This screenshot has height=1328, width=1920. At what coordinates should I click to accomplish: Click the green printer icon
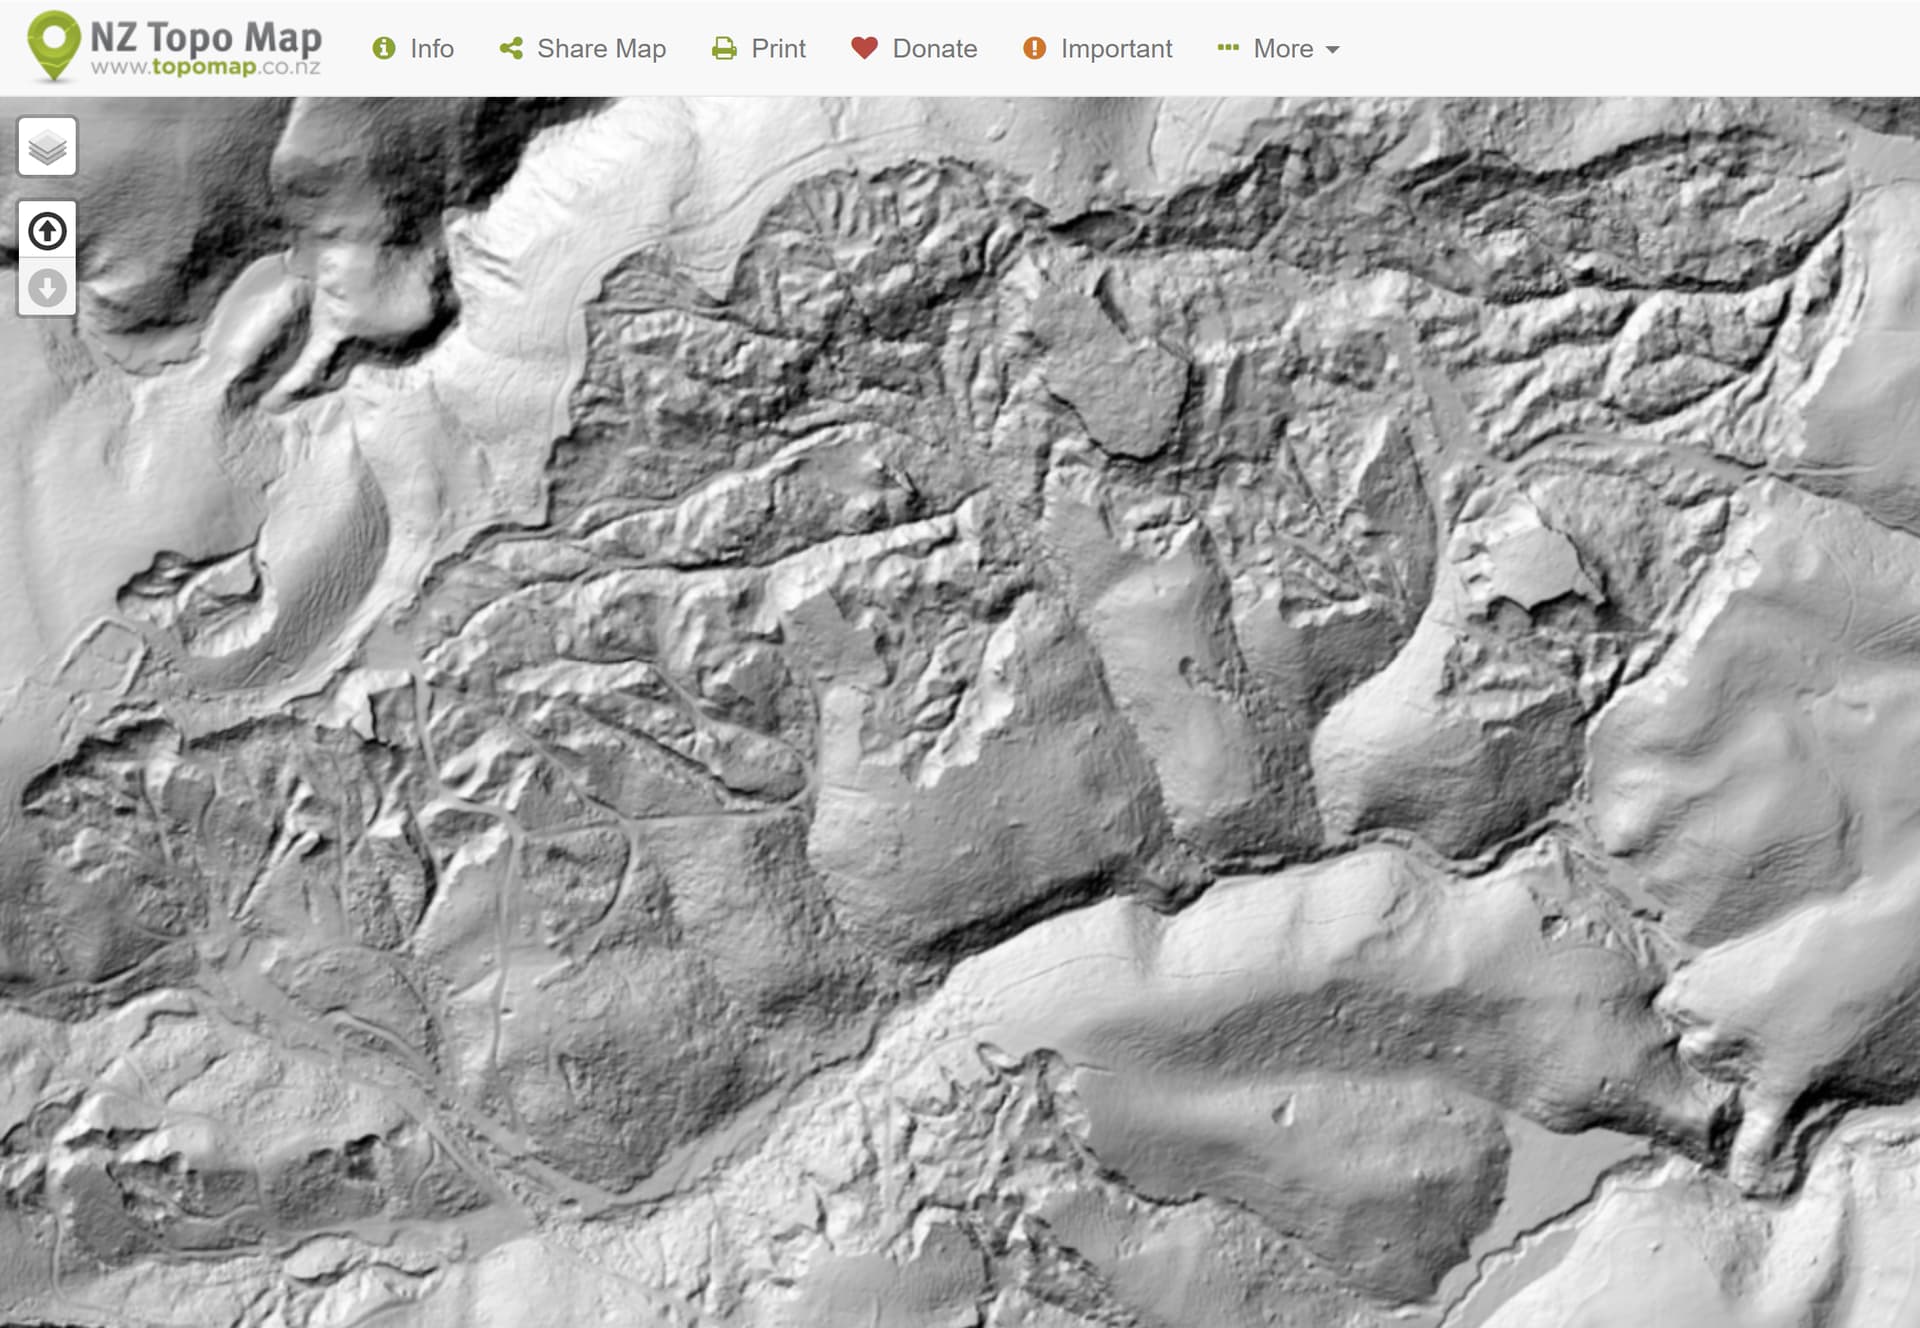click(724, 48)
